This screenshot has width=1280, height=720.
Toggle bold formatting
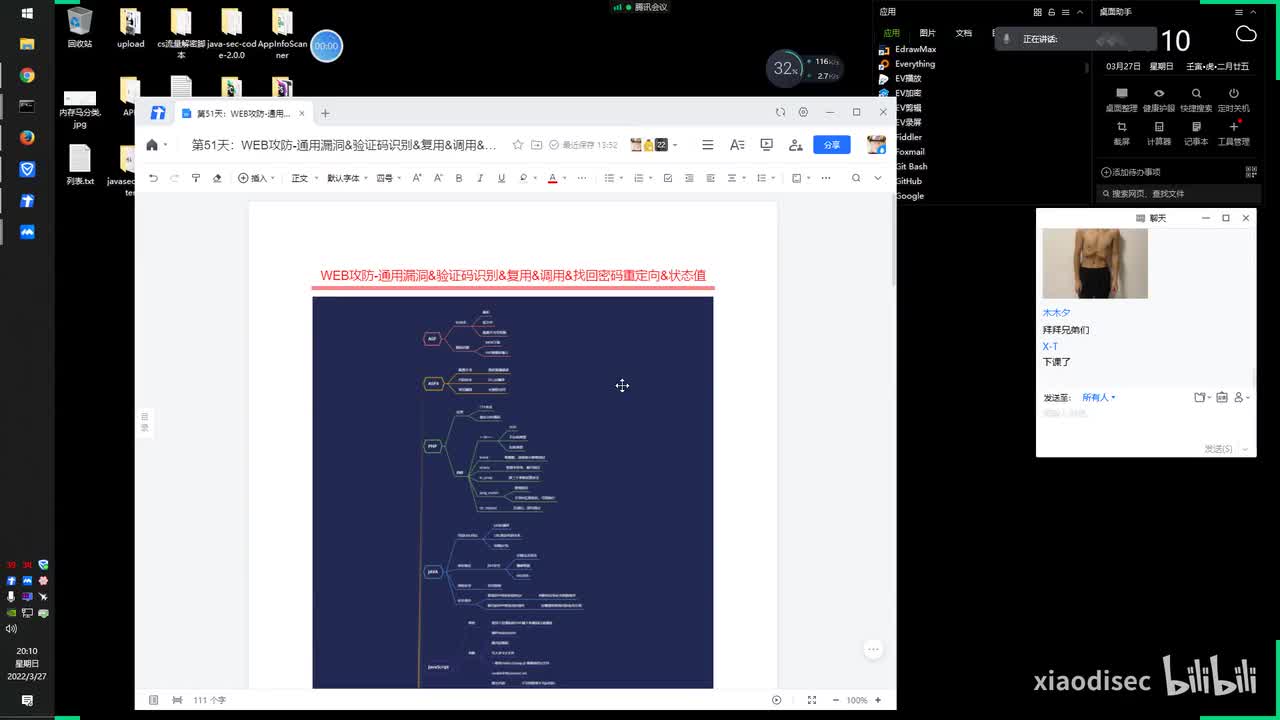459,178
